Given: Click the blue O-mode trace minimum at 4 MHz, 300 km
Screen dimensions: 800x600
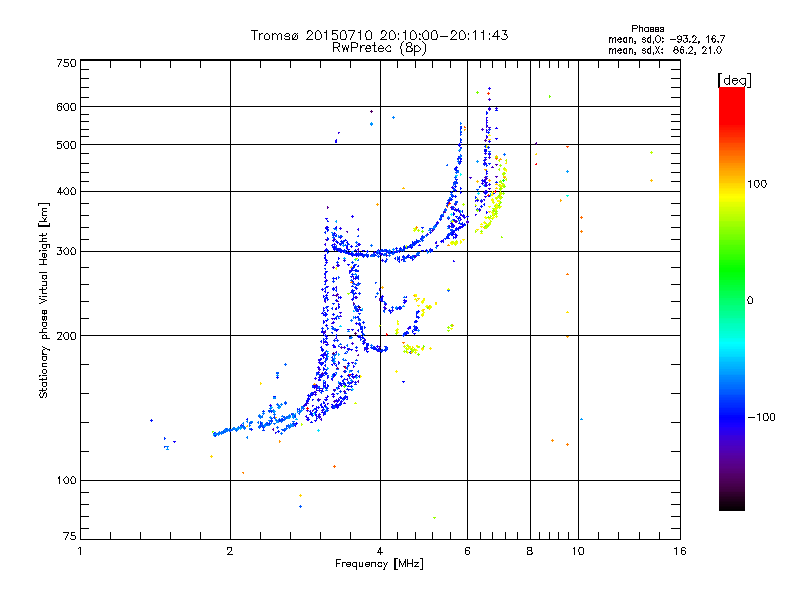Looking at the screenshot, I should coord(380,253).
